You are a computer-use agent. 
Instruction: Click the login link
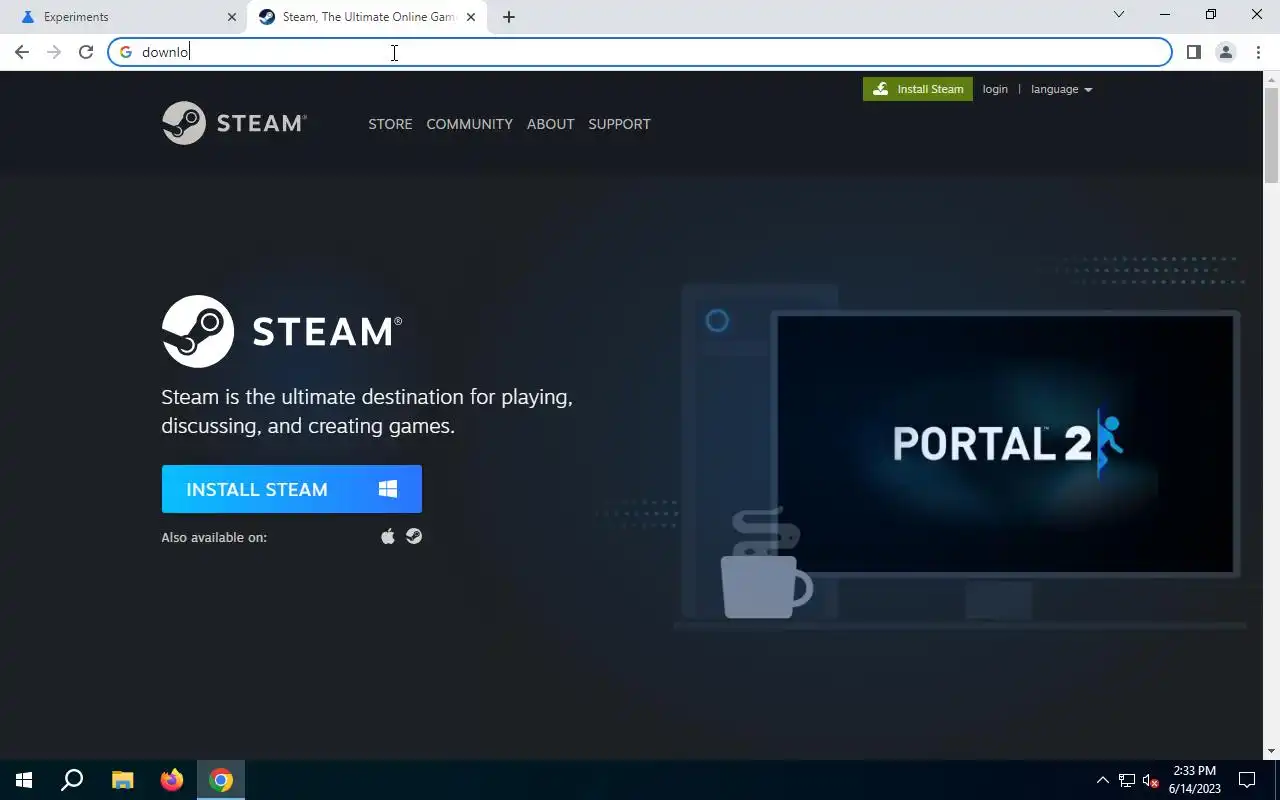tap(995, 89)
